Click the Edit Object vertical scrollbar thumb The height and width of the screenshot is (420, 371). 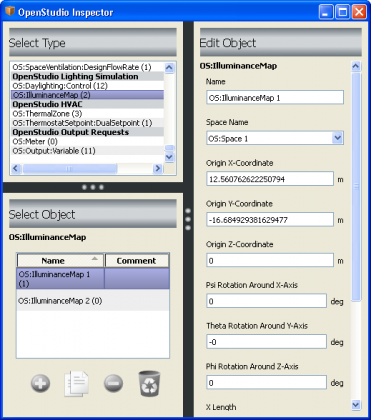[x=356, y=187]
